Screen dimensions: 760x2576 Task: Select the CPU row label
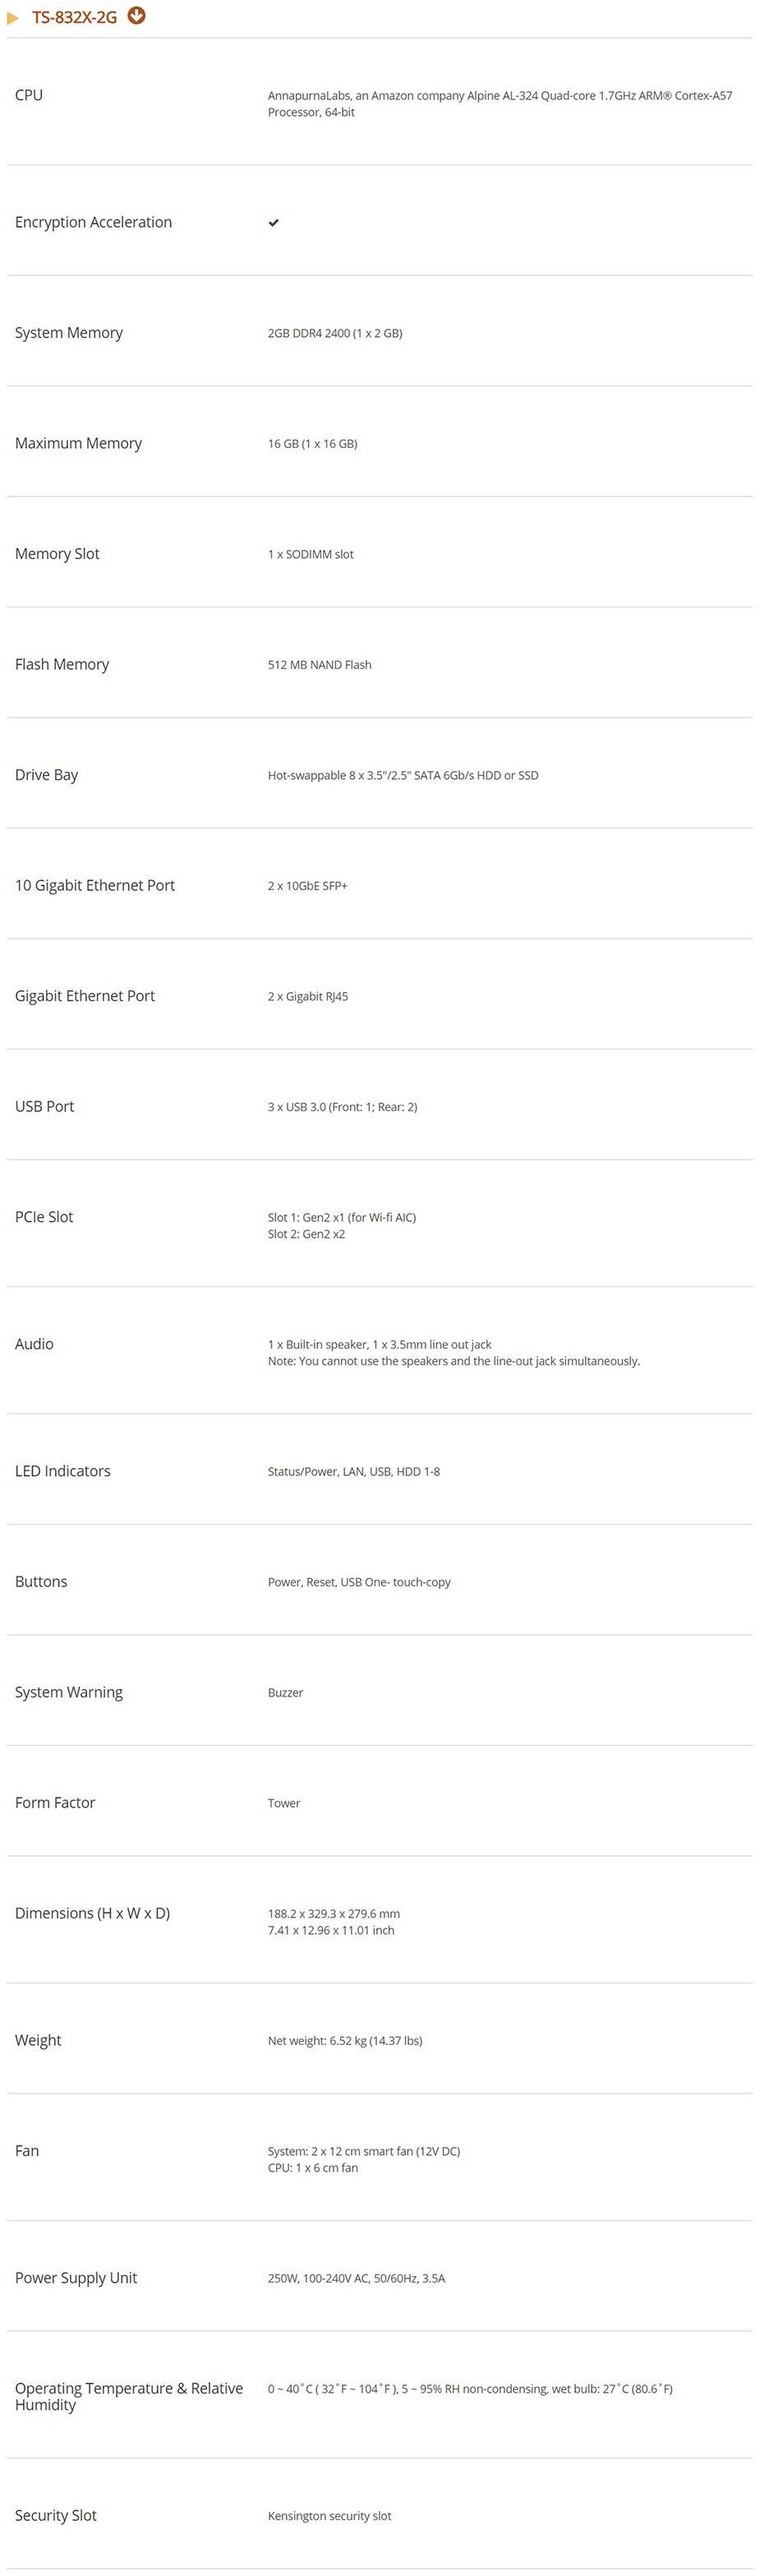pyautogui.click(x=29, y=95)
